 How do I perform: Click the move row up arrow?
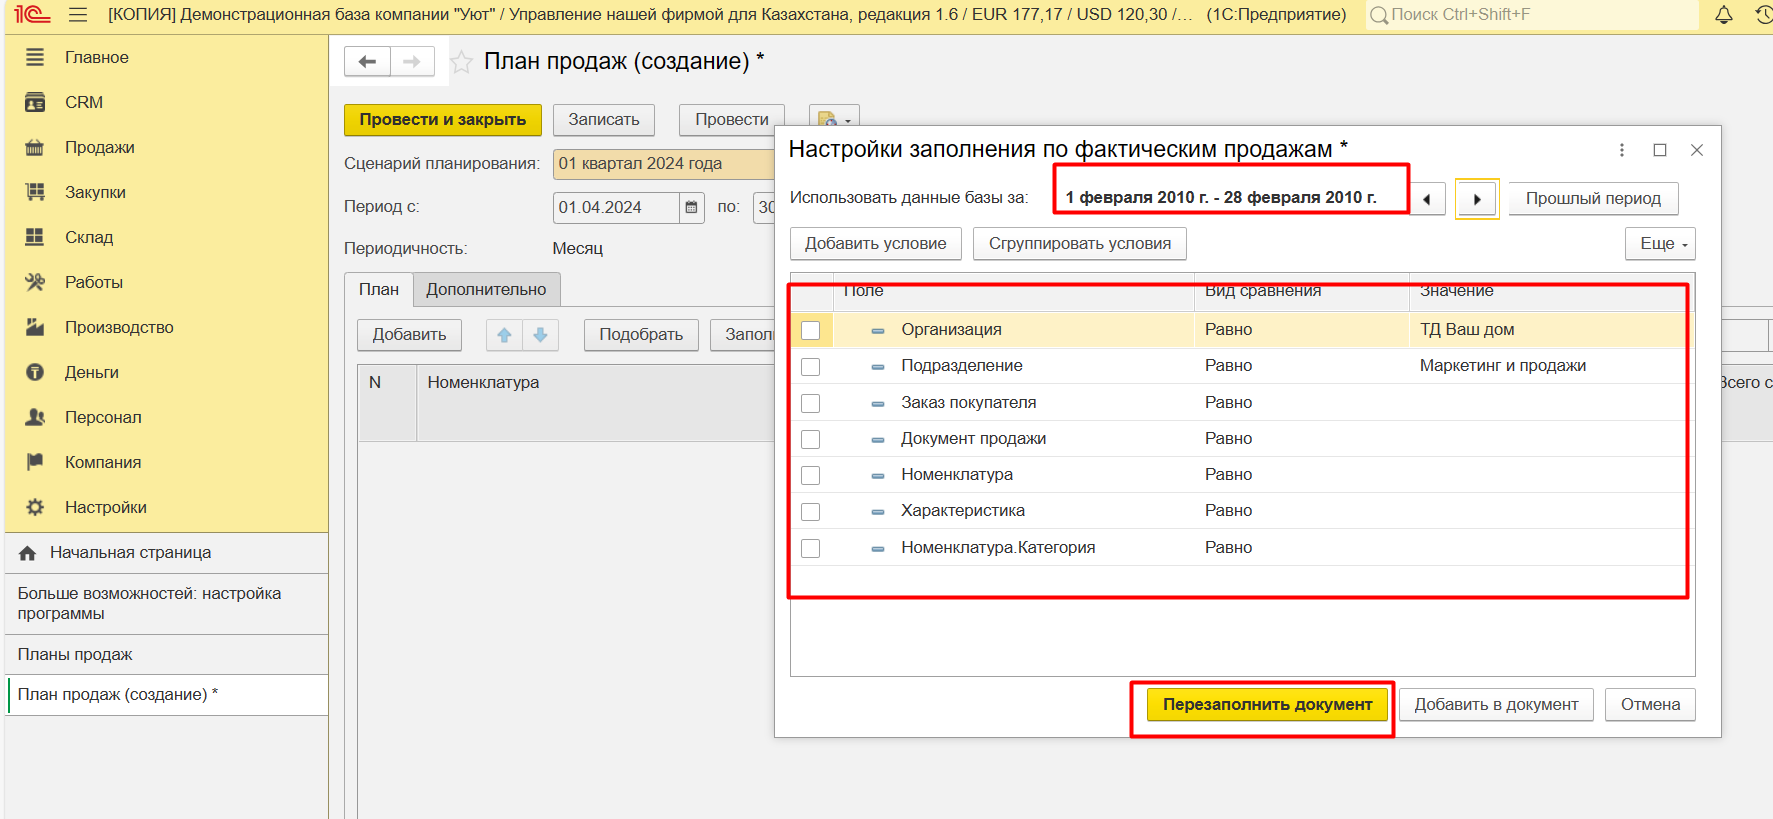(x=504, y=335)
